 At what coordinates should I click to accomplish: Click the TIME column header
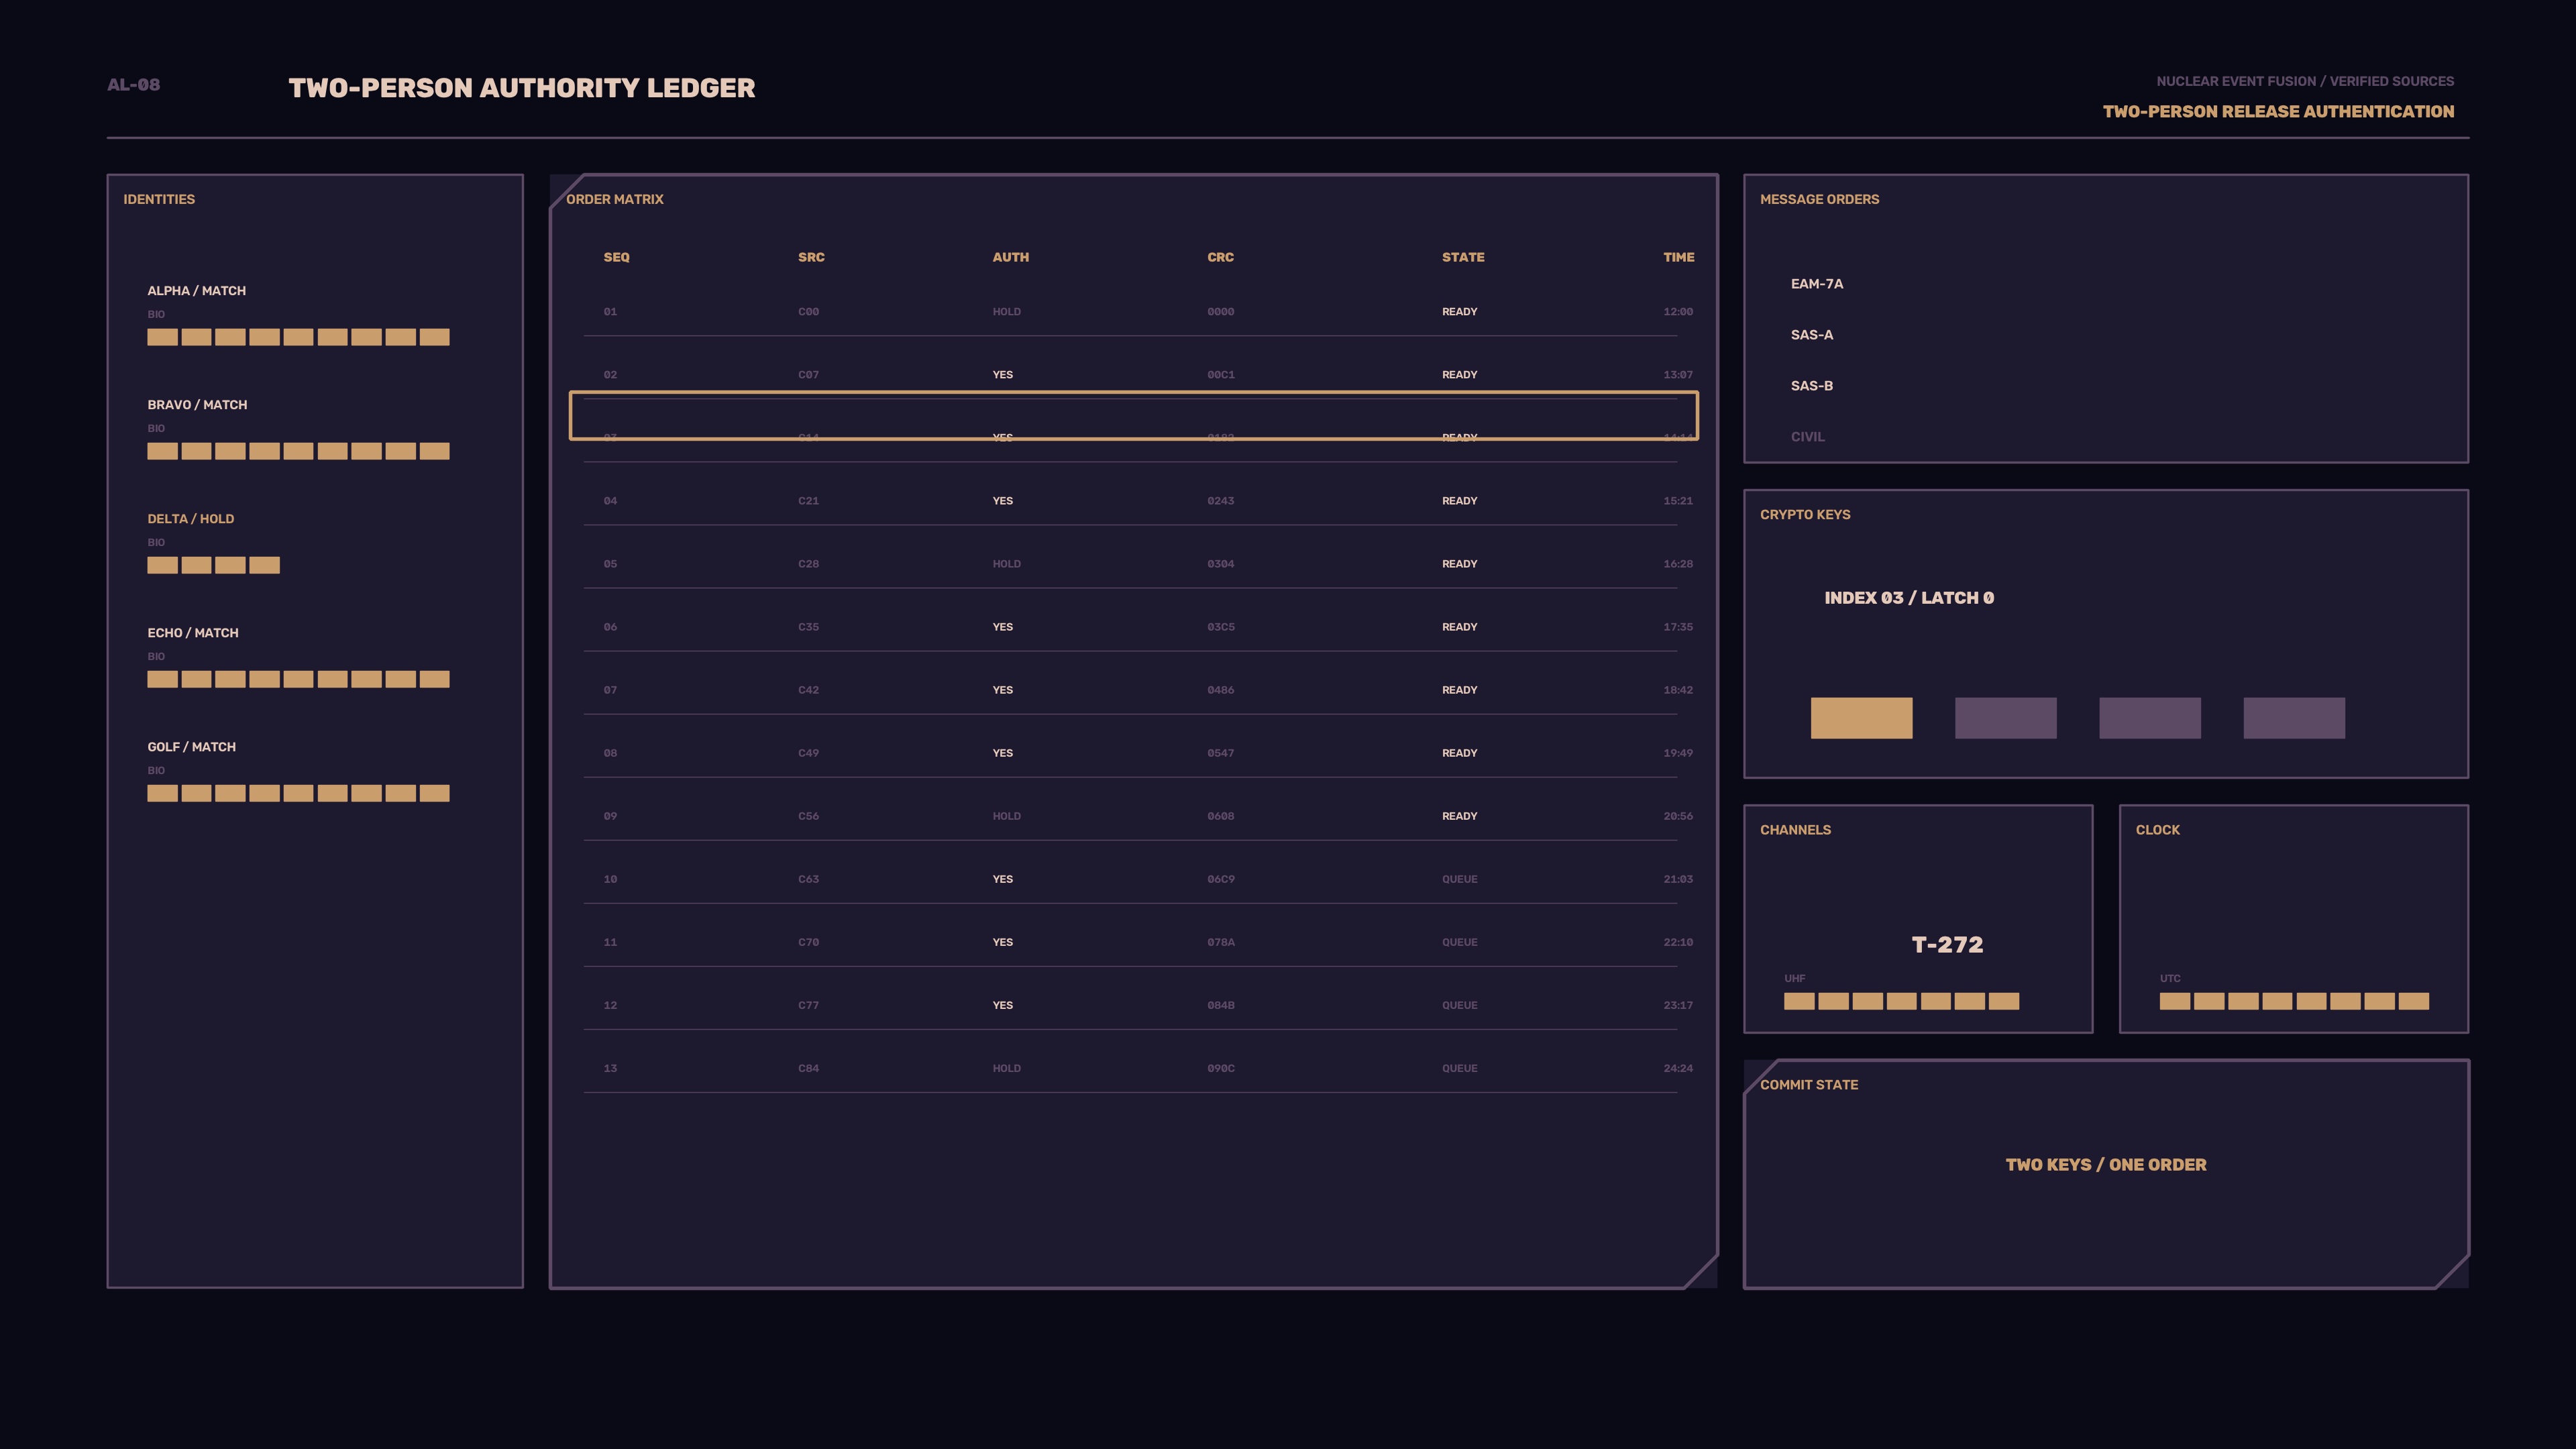click(x=1678, y=257)
